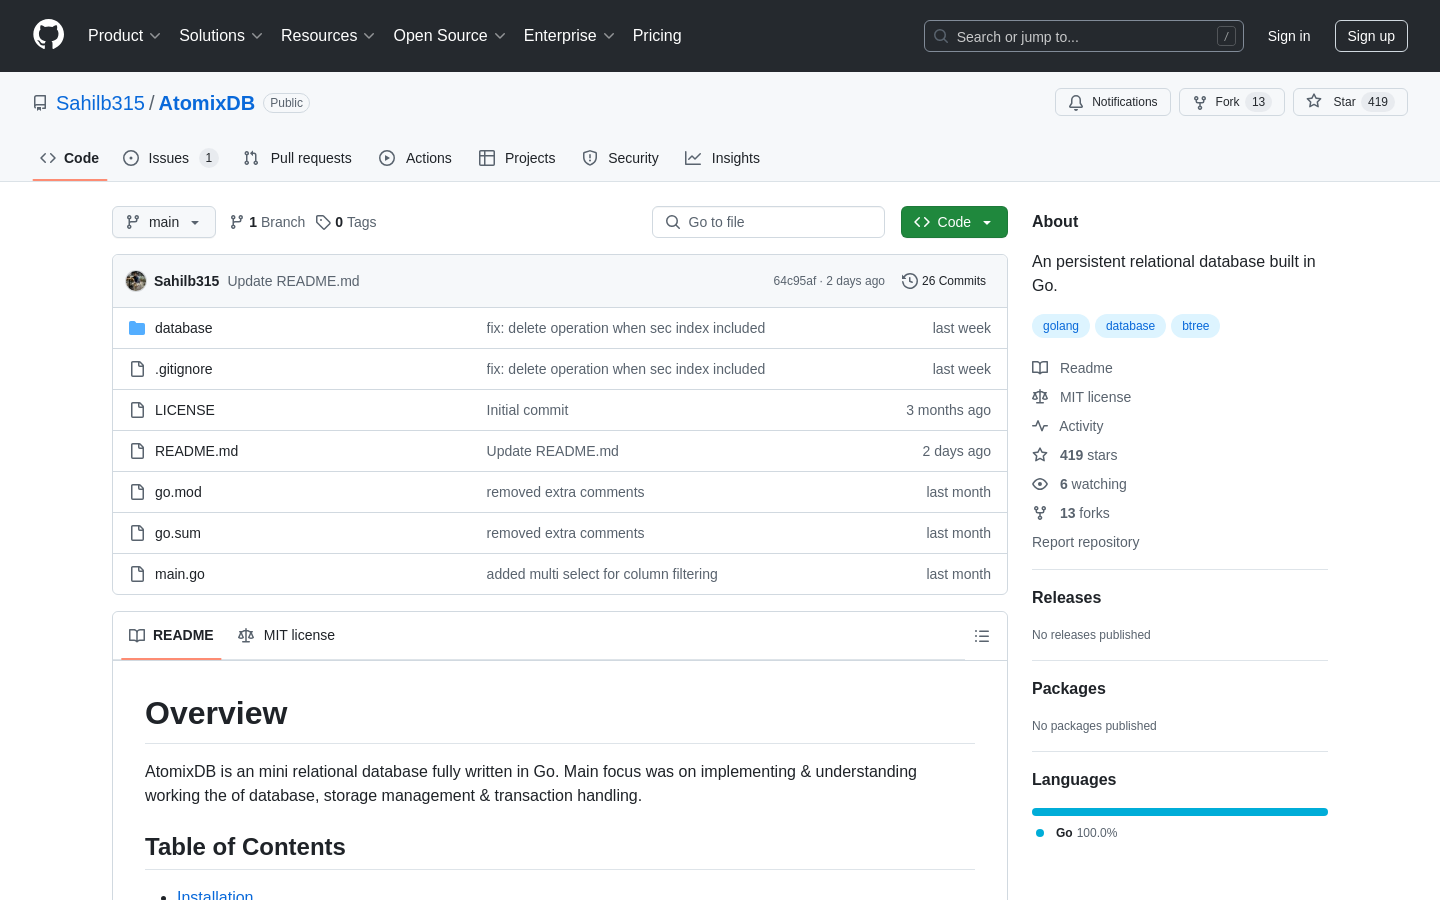This screenshot has width=1440, height=900.
Task: Click the GitHub logo icon
Action: coord(48,35)
